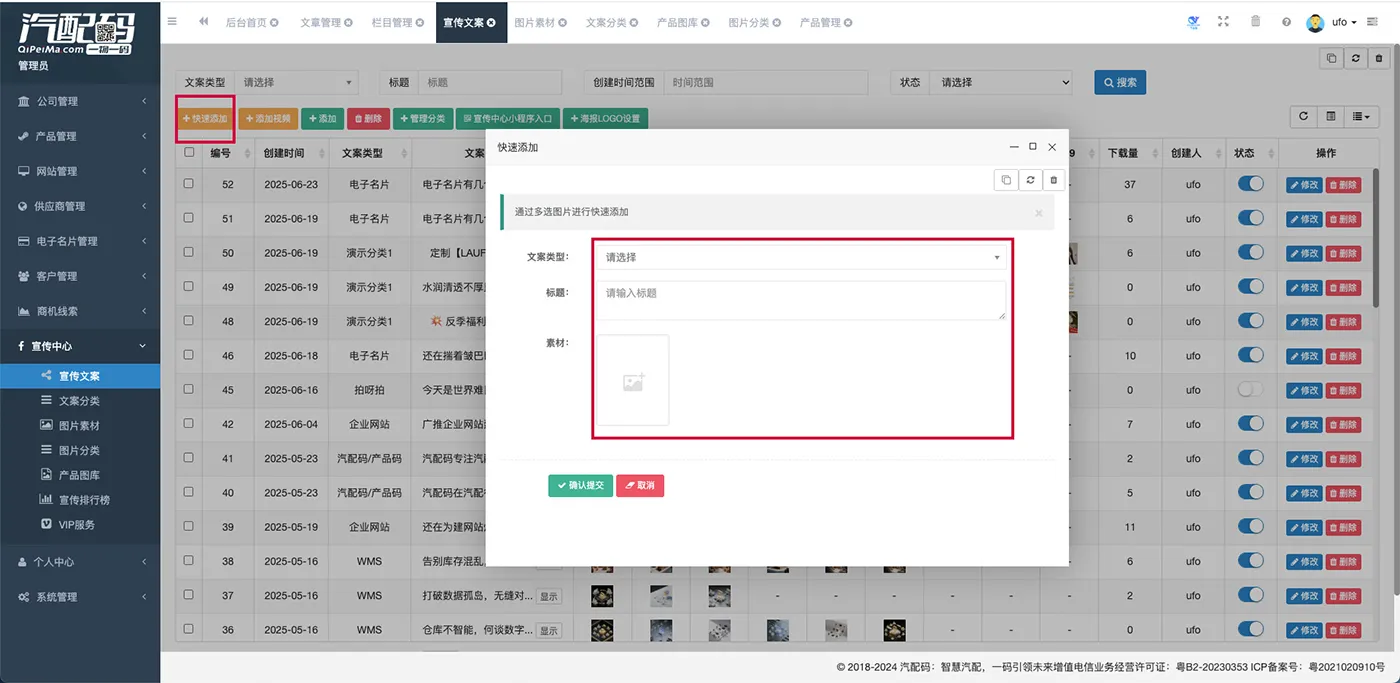Open the 文案类型 dropdown in dialog
This screenshot has height=683, width=1400.
801,257
